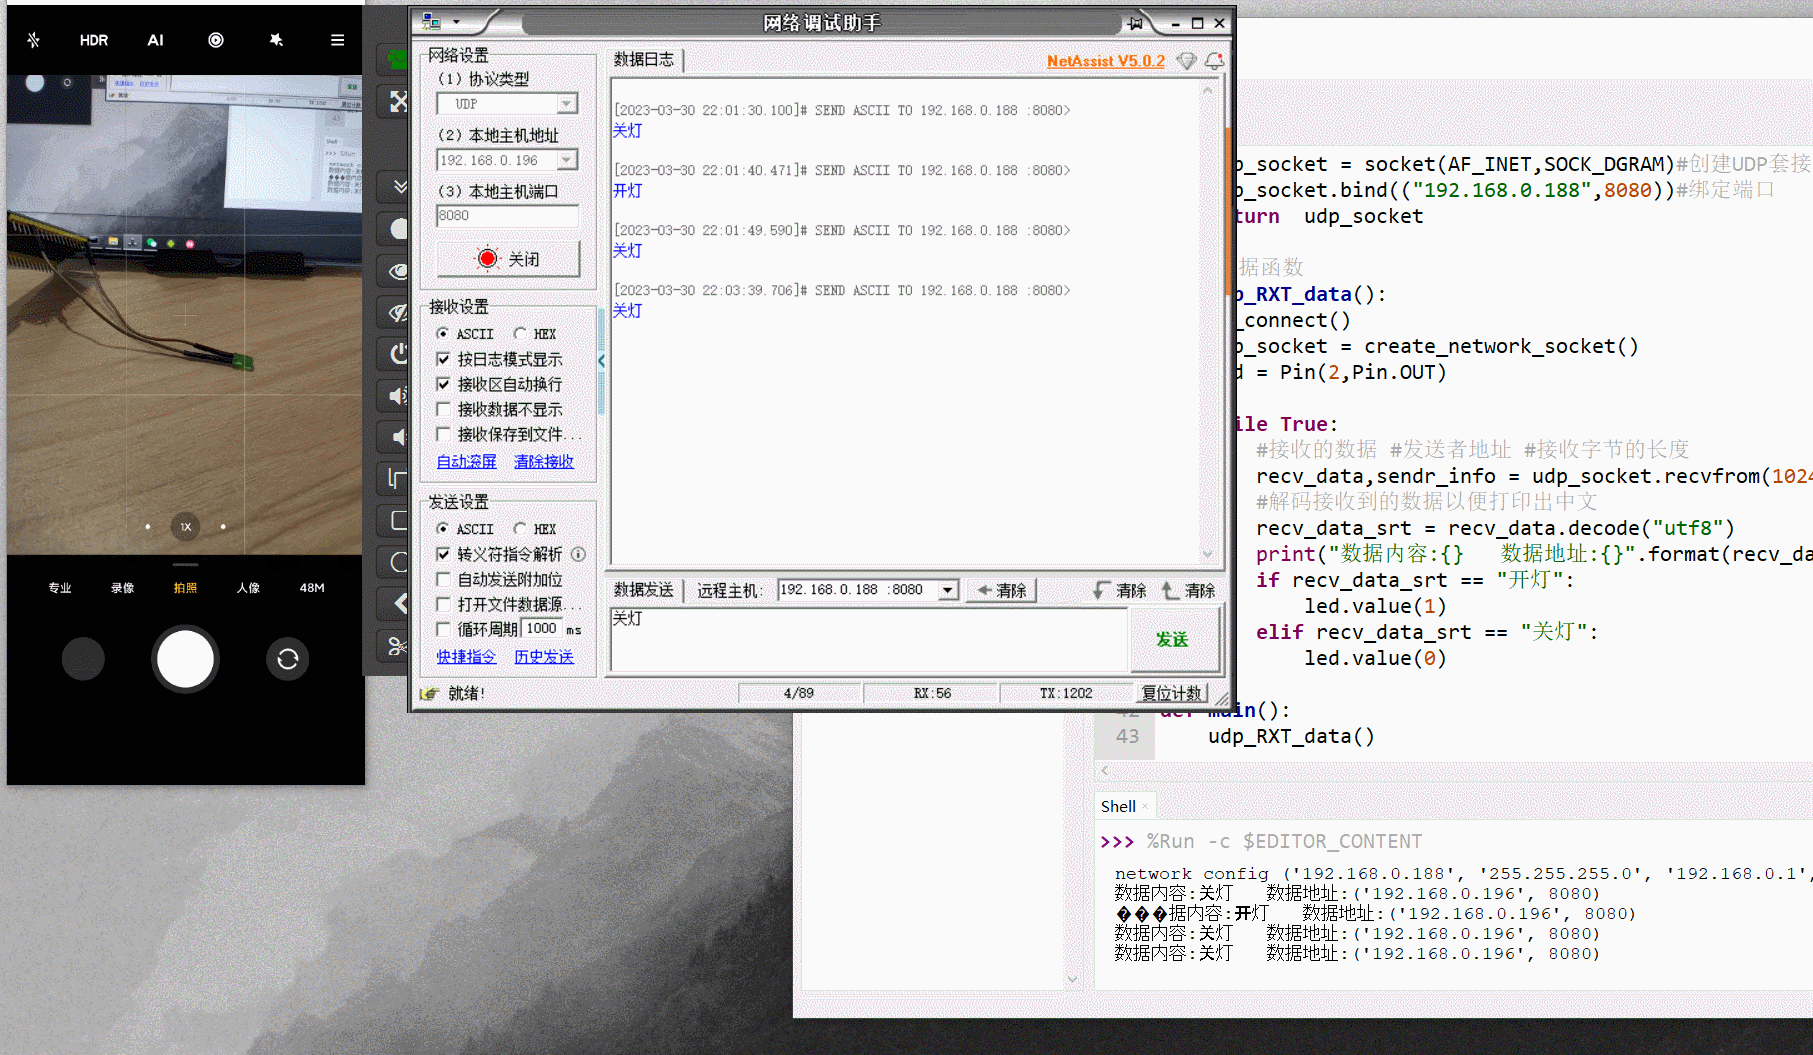
Task: Switch to 拍照 camera mode
Action: [x=185, y=588]
